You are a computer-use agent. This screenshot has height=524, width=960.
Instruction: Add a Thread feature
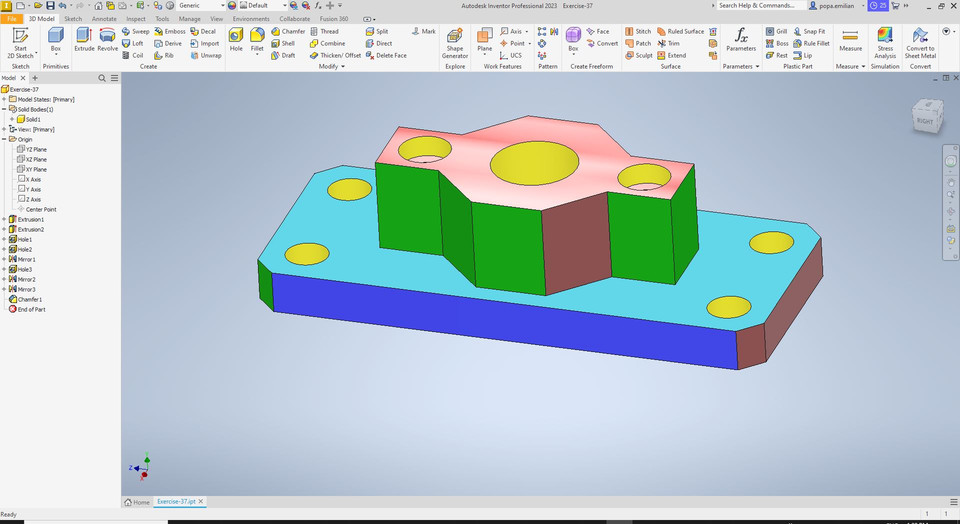tap(324, 31)
